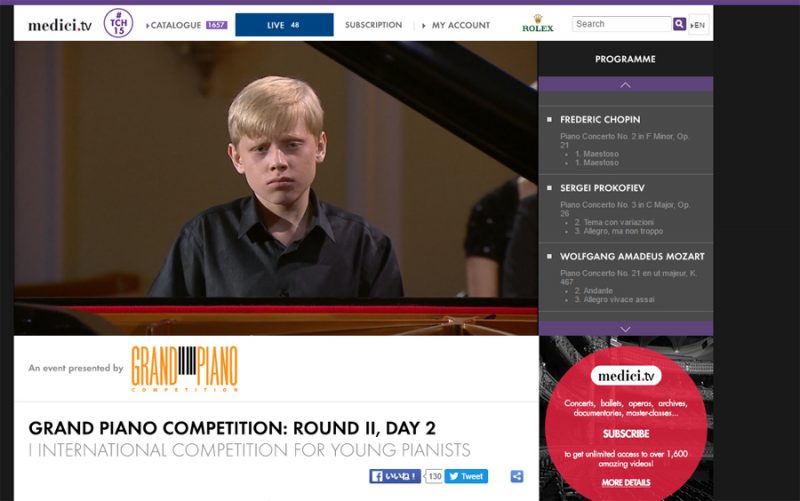Open the EN language selector

698,24
